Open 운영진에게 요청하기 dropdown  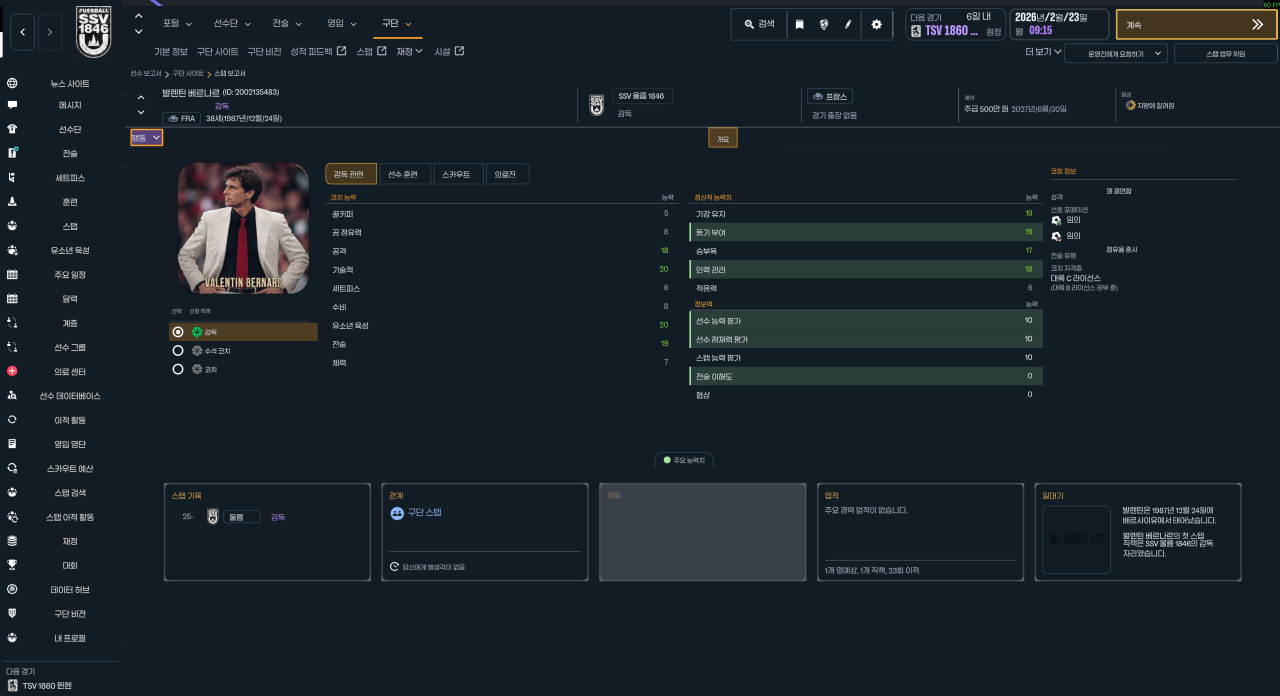pyautogui.click(x=1116, y=53)
